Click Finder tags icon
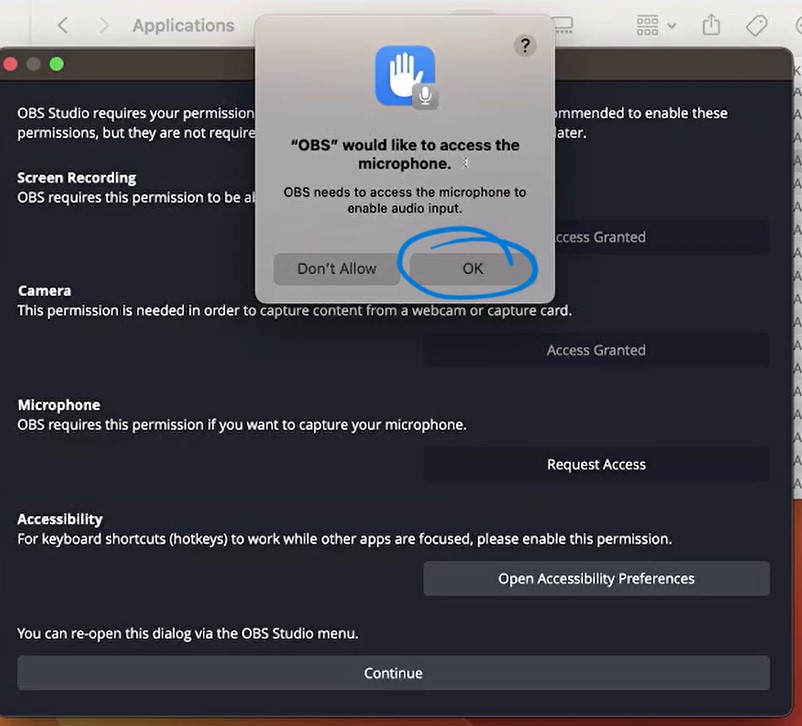The image size is (802, 726). point(756,25)
